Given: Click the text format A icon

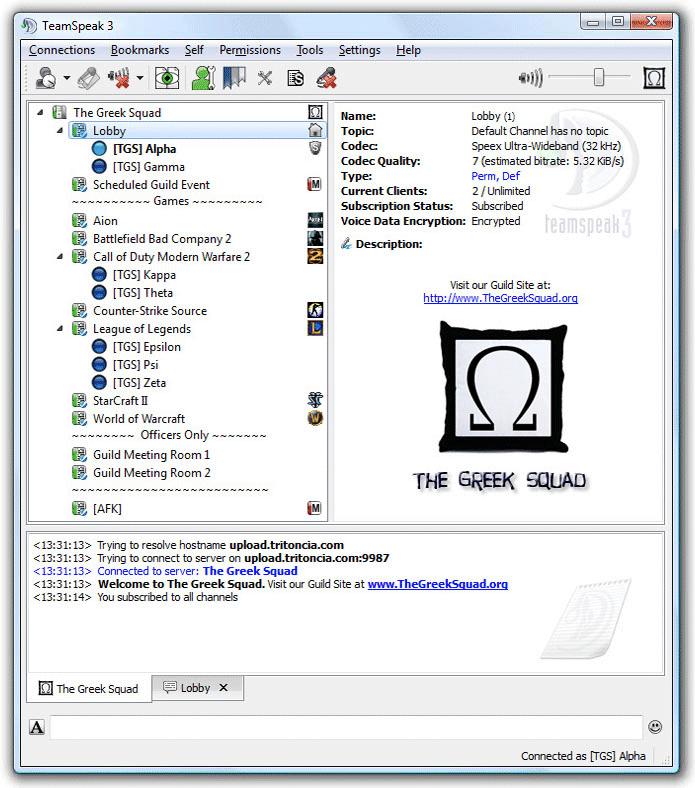Looking at the screenshot, I should coord(37,727).
